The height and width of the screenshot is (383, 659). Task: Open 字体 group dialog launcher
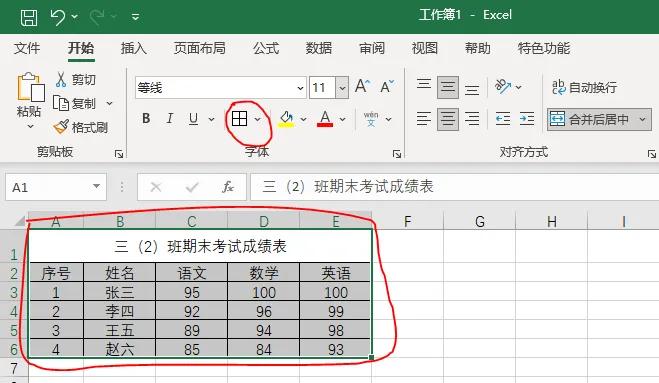pyautogui.click(x=397, y=154)
